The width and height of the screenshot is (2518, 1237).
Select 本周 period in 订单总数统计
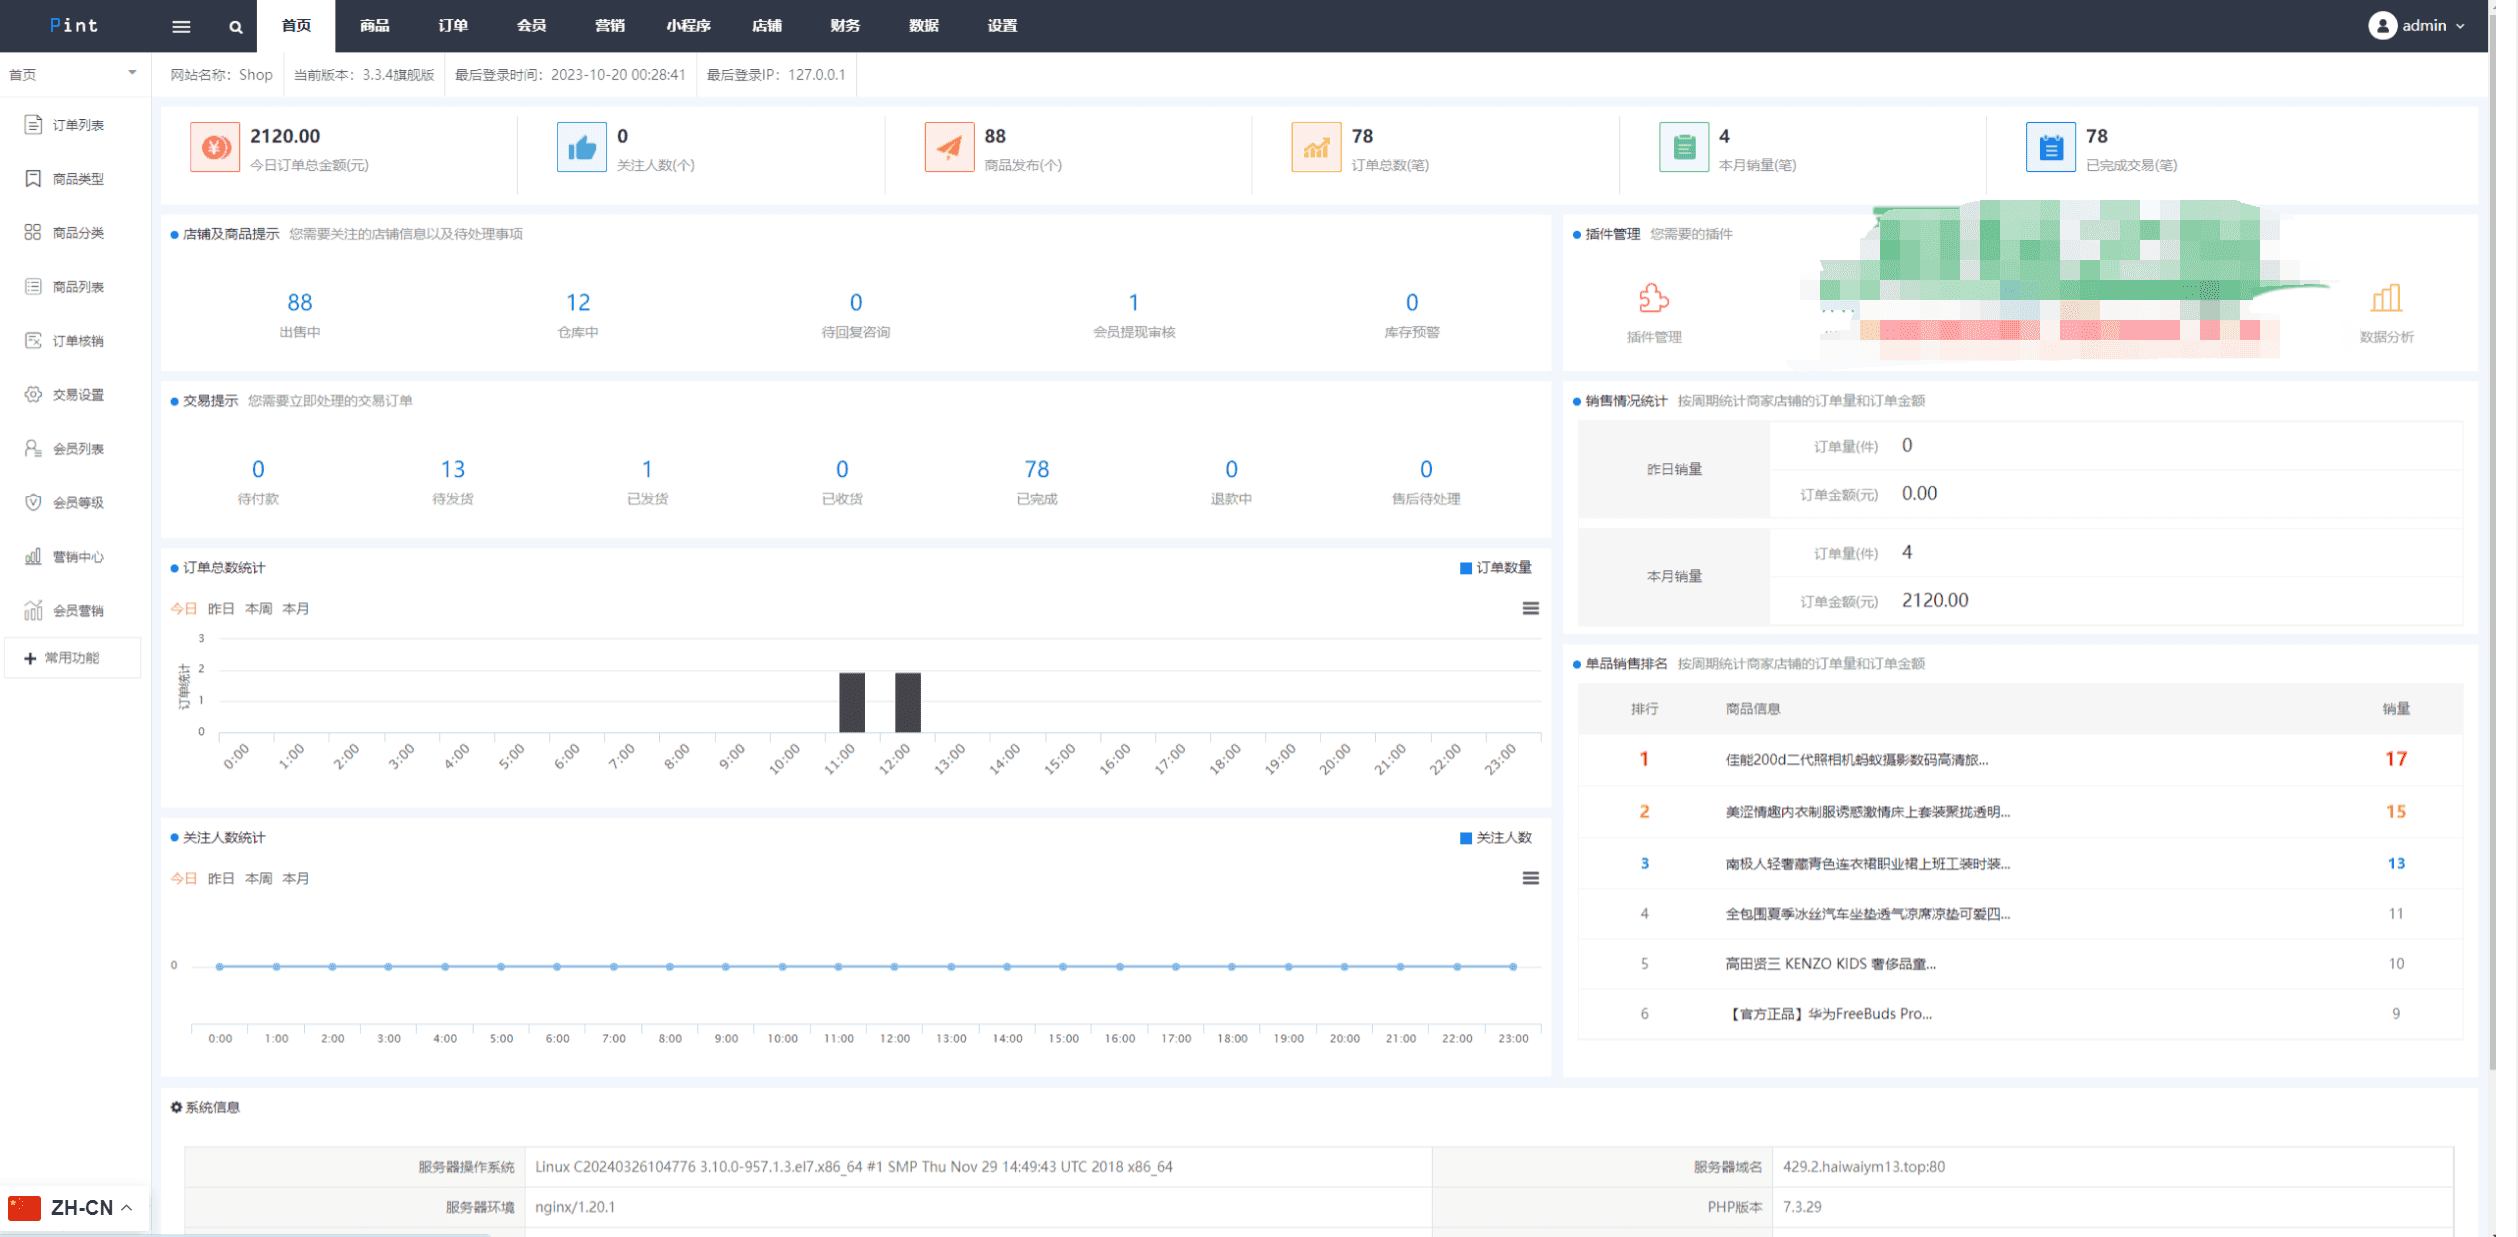(x=259, y=609)
